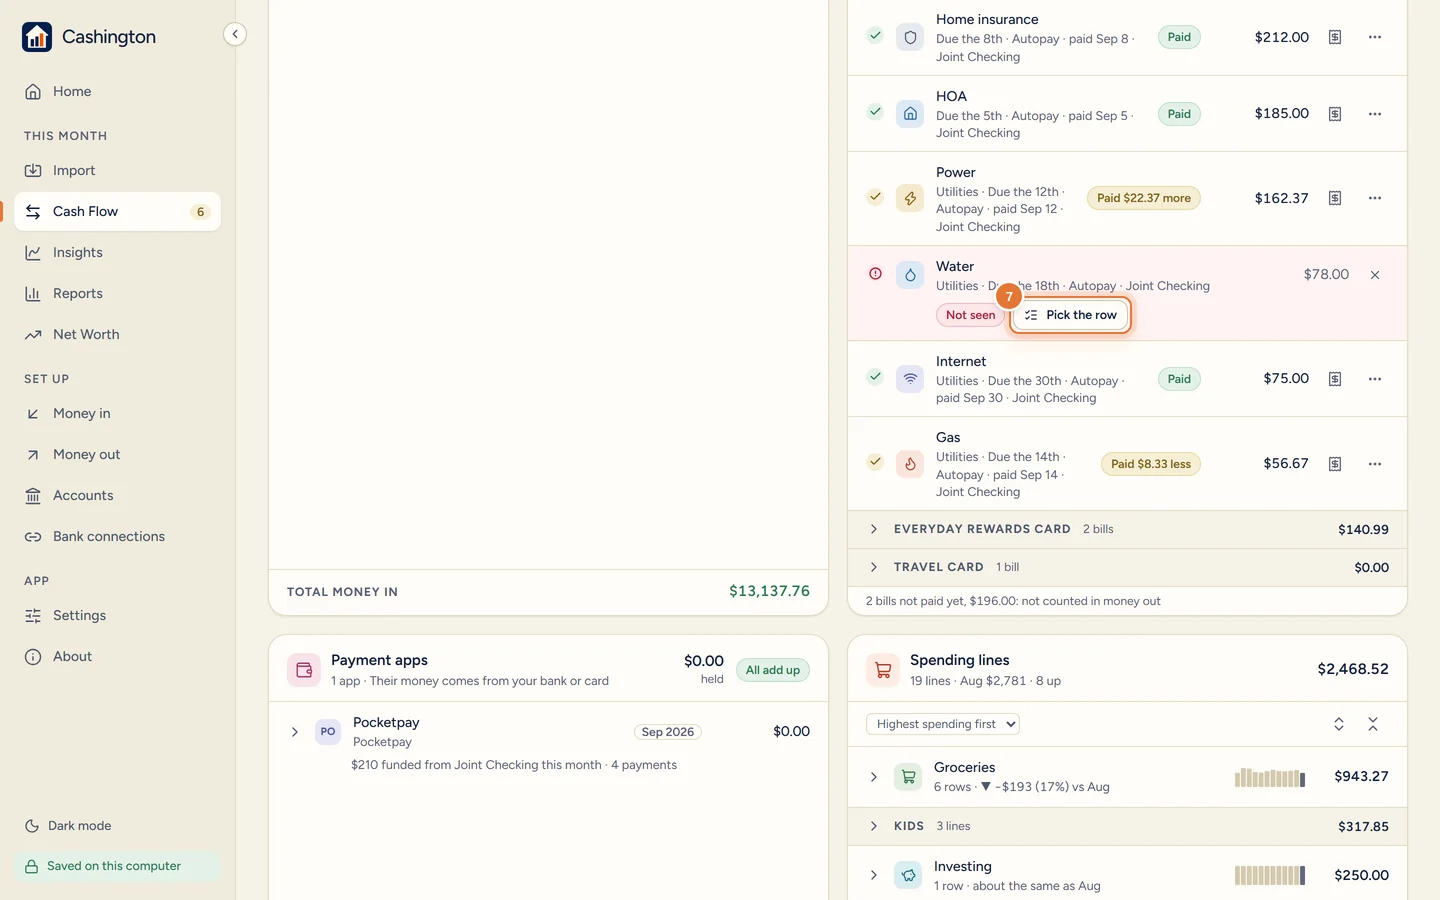Image resolution: width=1440 pixels, height=900 pixels.
Task: Dismiss the Water bill row
Action: (x=1375, y=275)
